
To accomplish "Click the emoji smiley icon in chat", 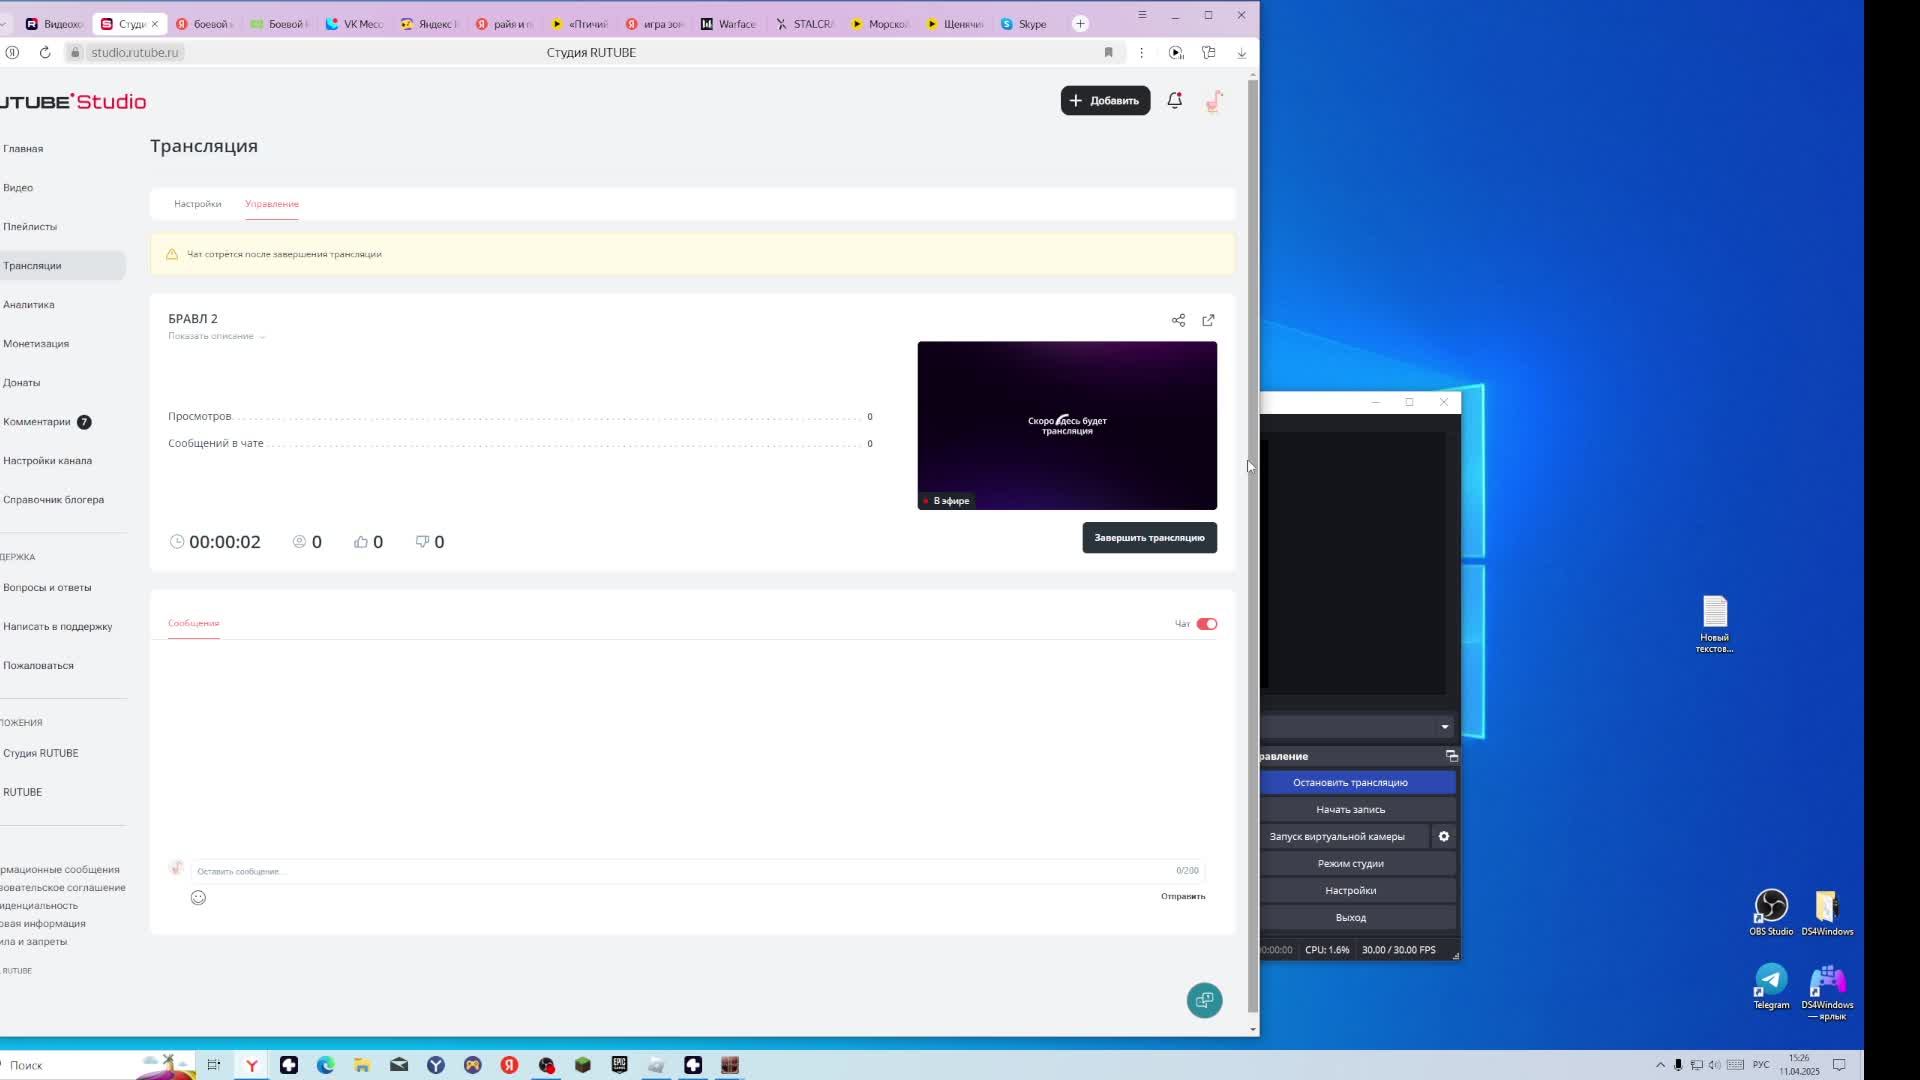I will click(x=198, y=897).
